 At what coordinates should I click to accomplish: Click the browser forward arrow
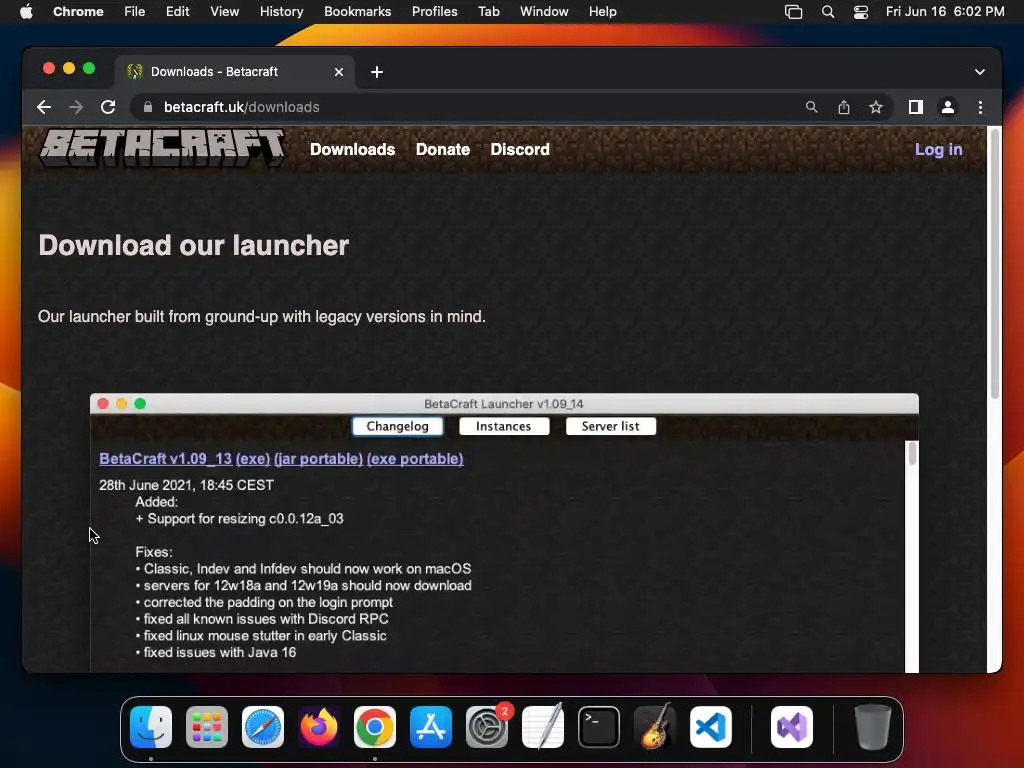[76, 107]
